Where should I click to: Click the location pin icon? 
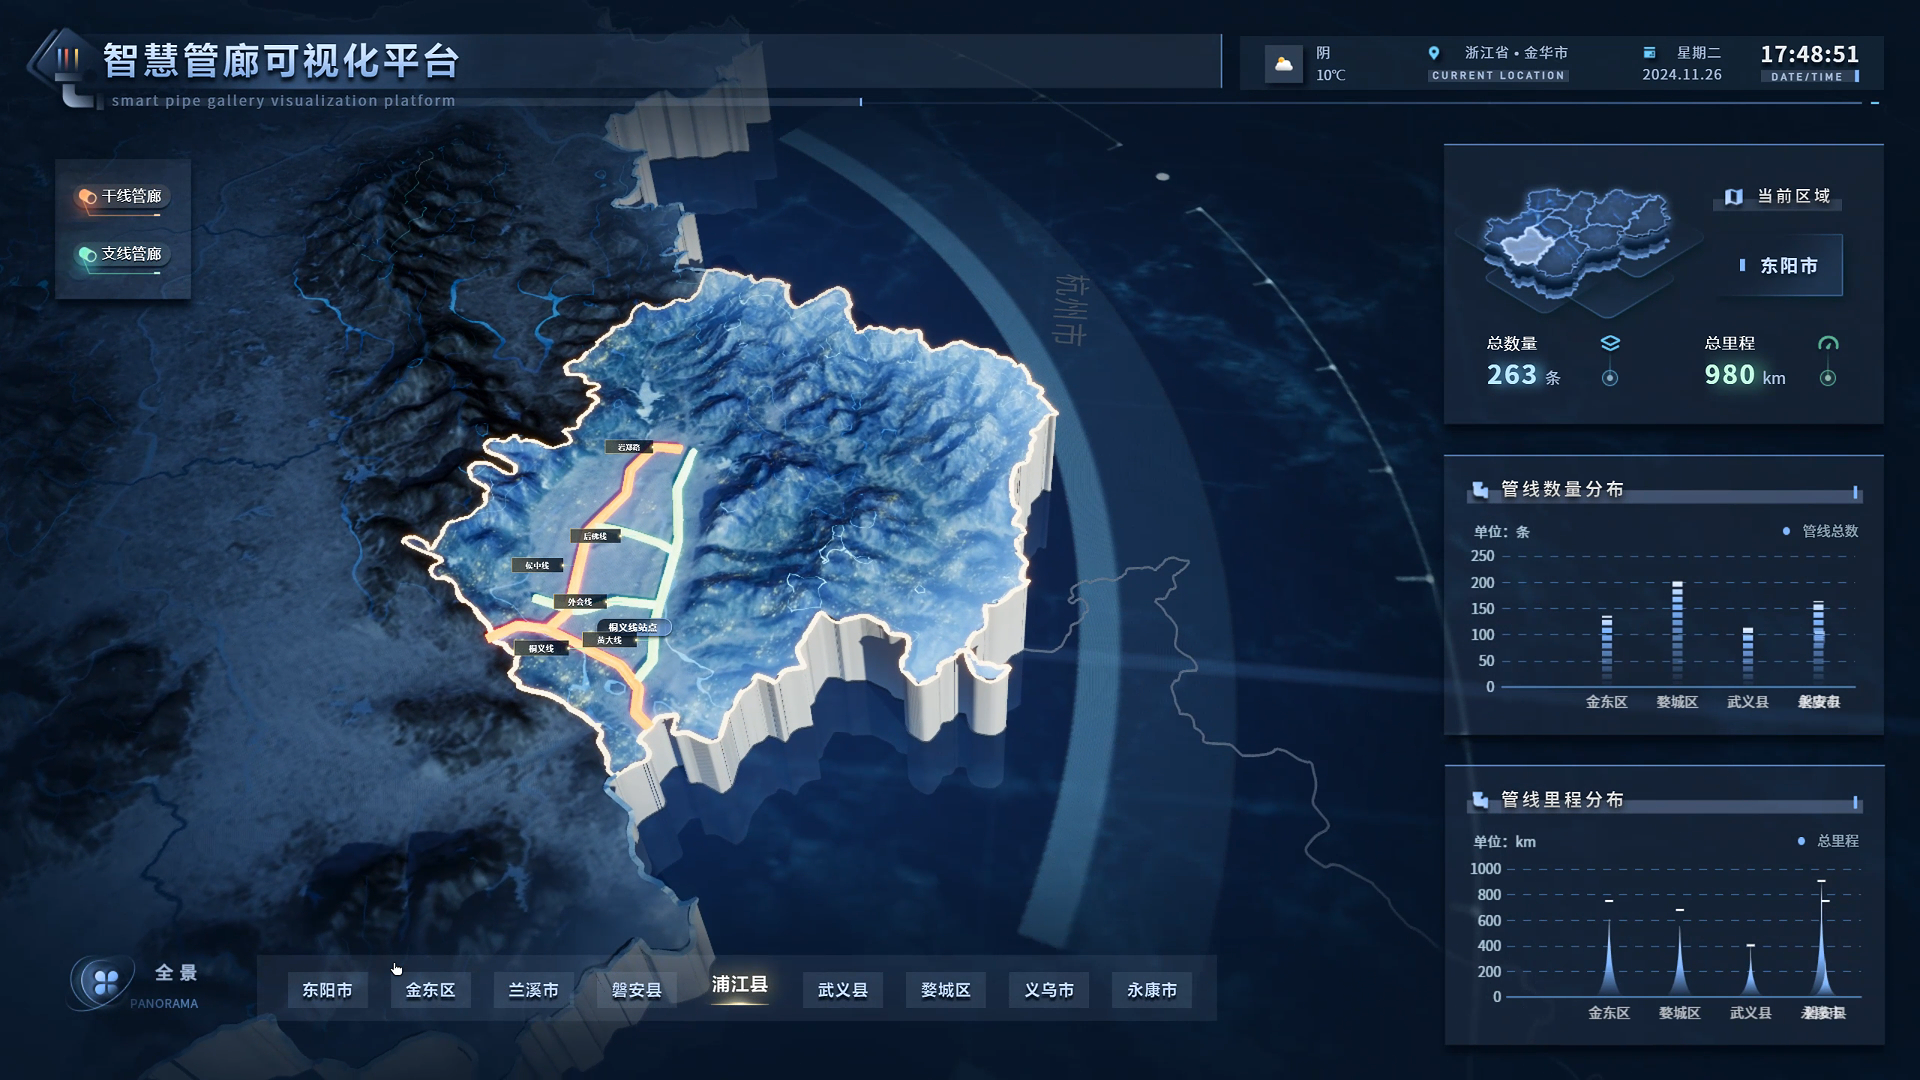[1434, 53]
